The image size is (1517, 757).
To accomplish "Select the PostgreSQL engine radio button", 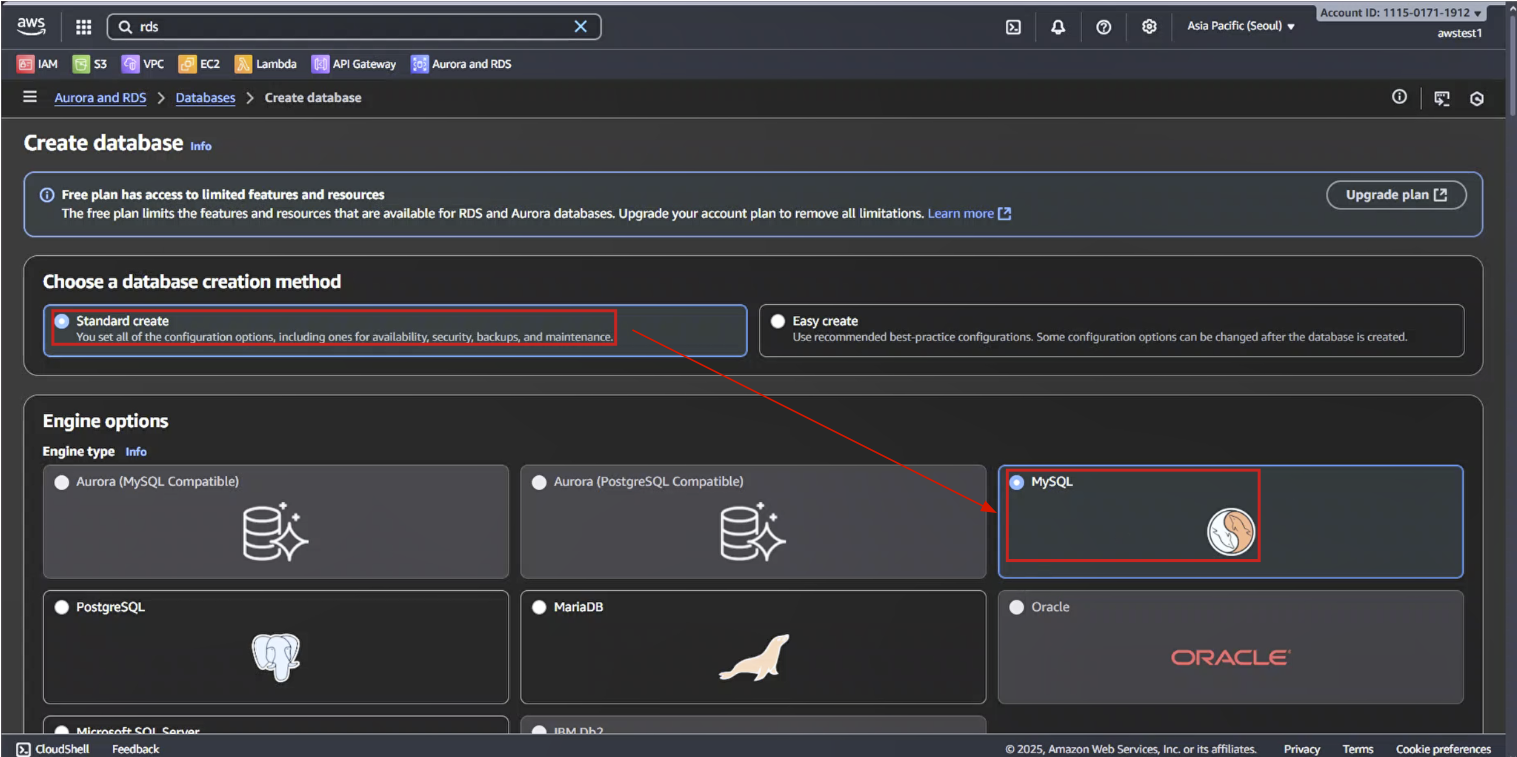I will 62,607.
